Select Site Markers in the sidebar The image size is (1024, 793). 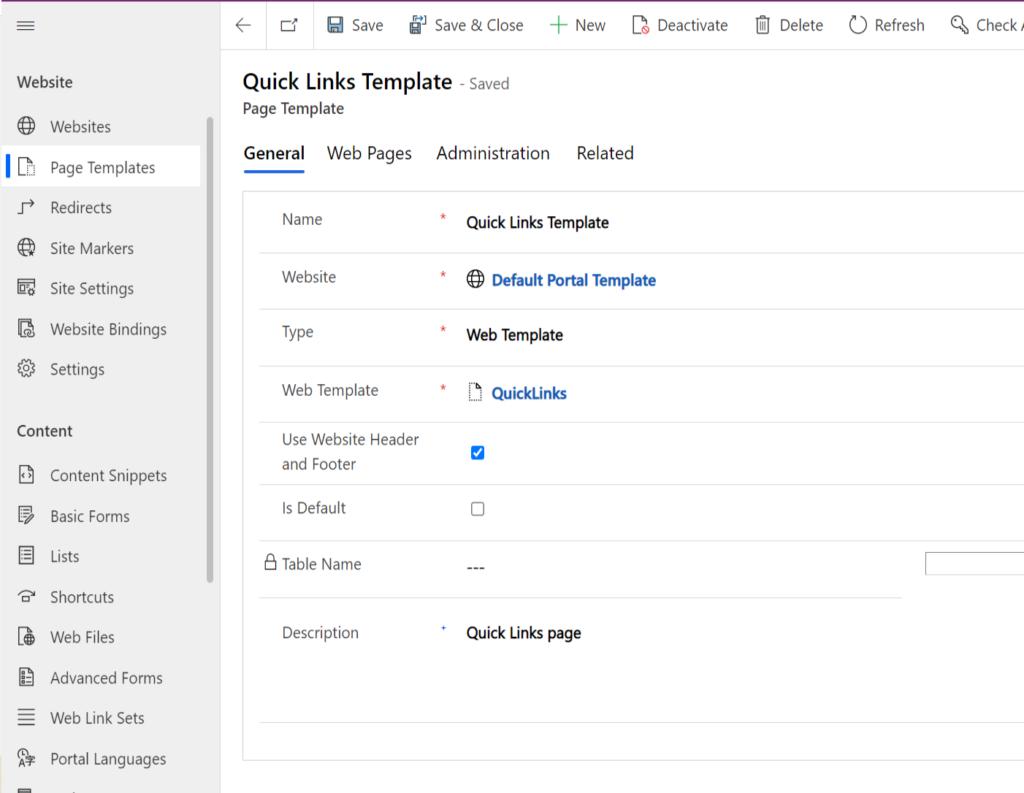coord(92,248)
